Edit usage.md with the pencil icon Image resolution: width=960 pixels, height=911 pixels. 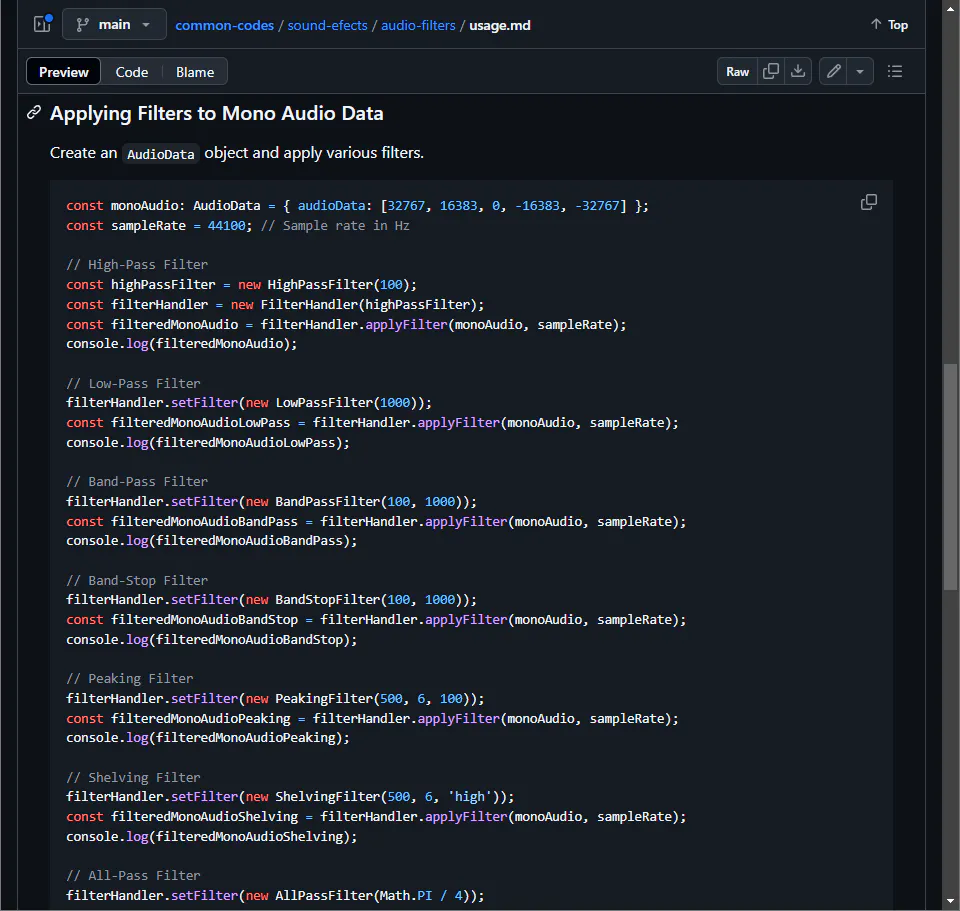coord(834,72)
